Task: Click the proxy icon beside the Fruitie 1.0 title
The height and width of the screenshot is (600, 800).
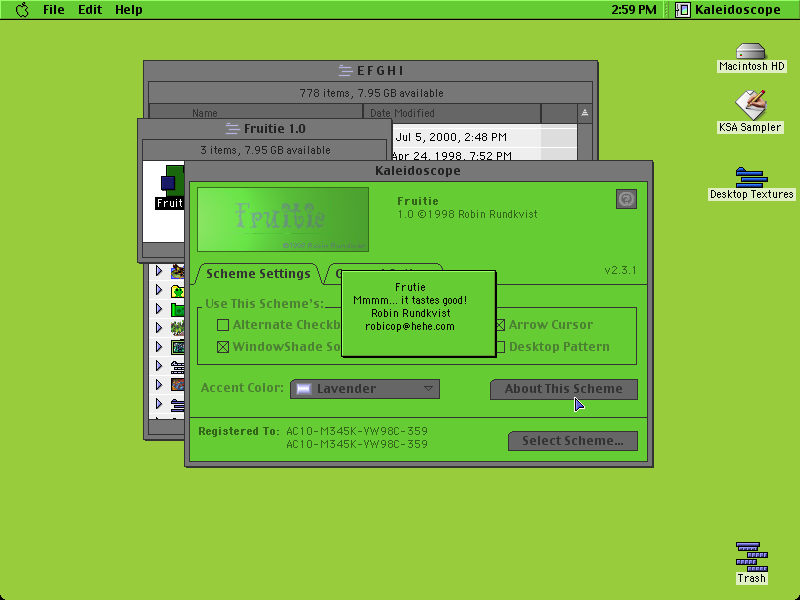Action: coord(233,129)
